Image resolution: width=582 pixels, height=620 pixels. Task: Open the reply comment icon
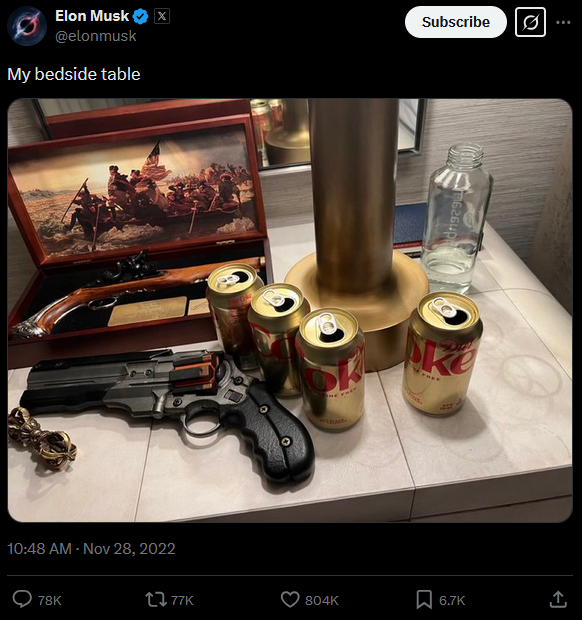[22, 599]
